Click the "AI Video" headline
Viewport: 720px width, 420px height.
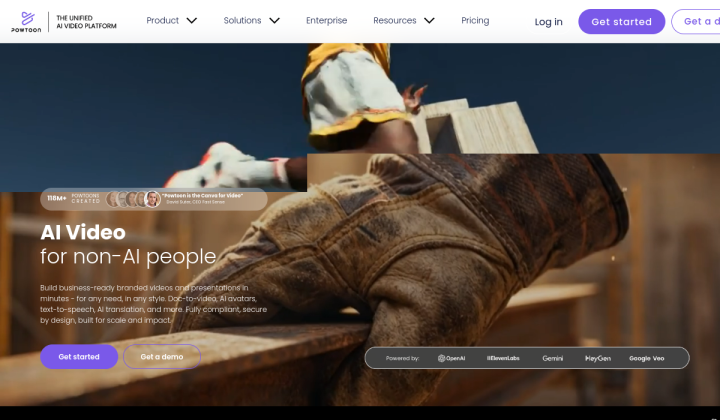tap(83, 232)
